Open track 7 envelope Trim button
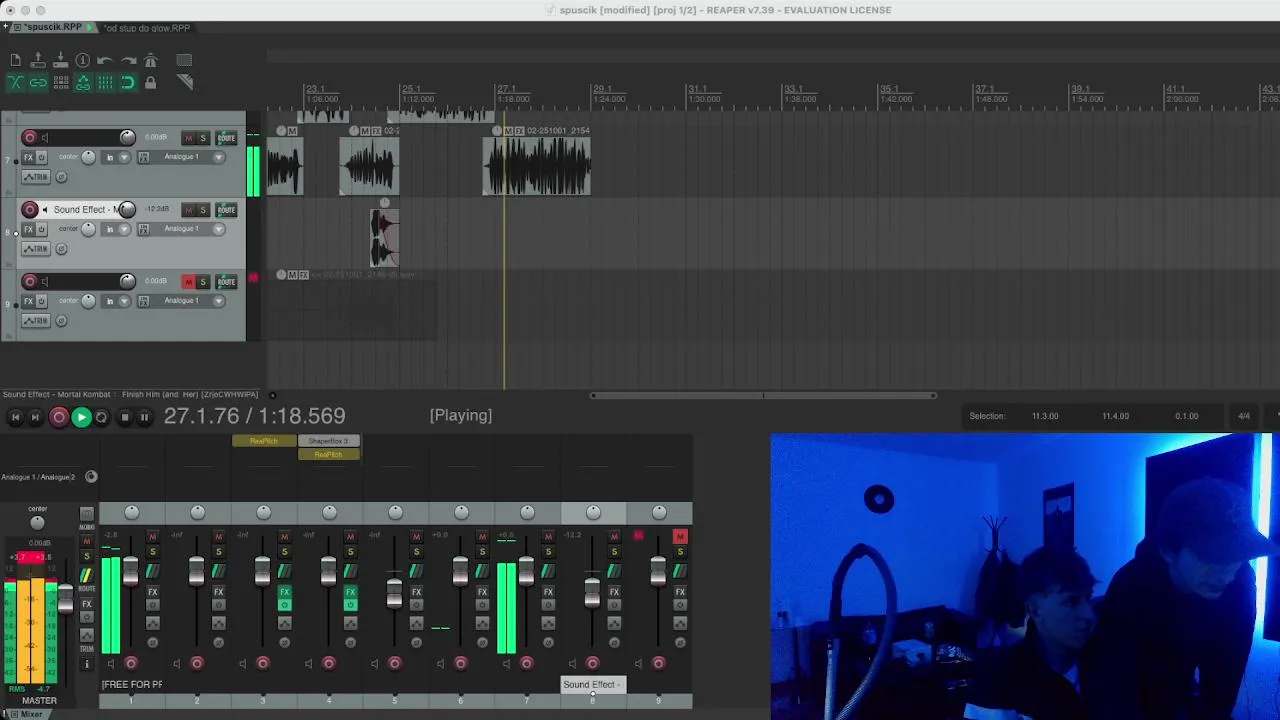 coord(36,177)
